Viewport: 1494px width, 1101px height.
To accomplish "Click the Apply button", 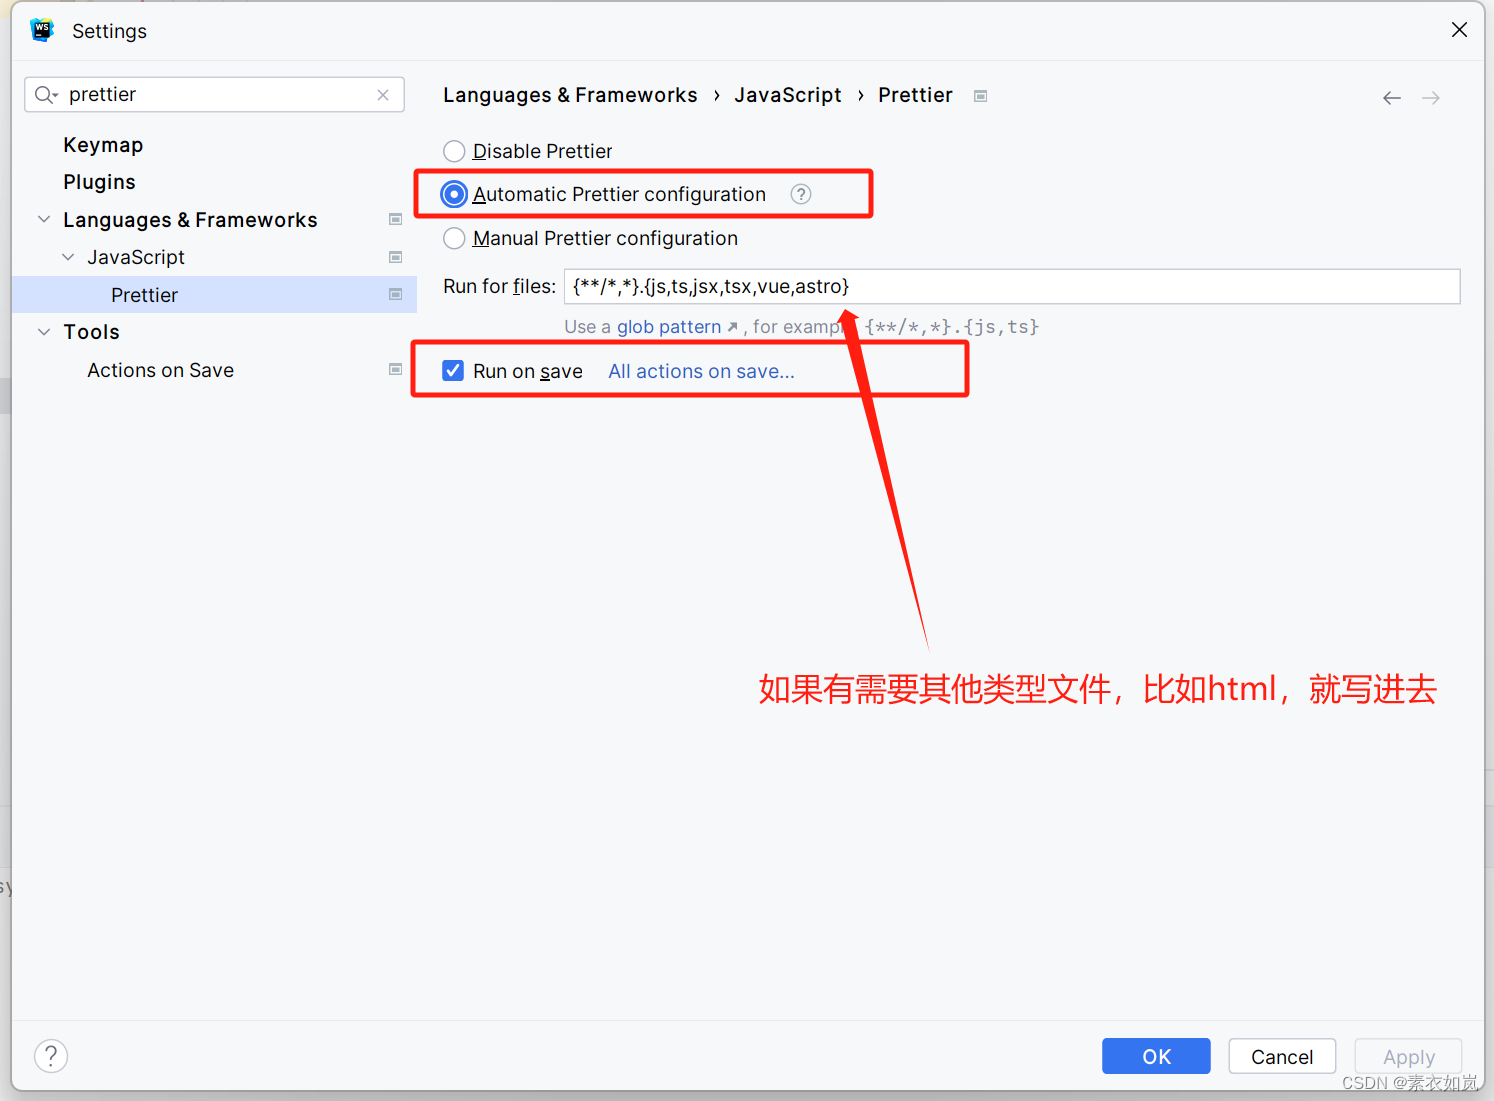I will pyautogui.click(x=1408, y=1056).
